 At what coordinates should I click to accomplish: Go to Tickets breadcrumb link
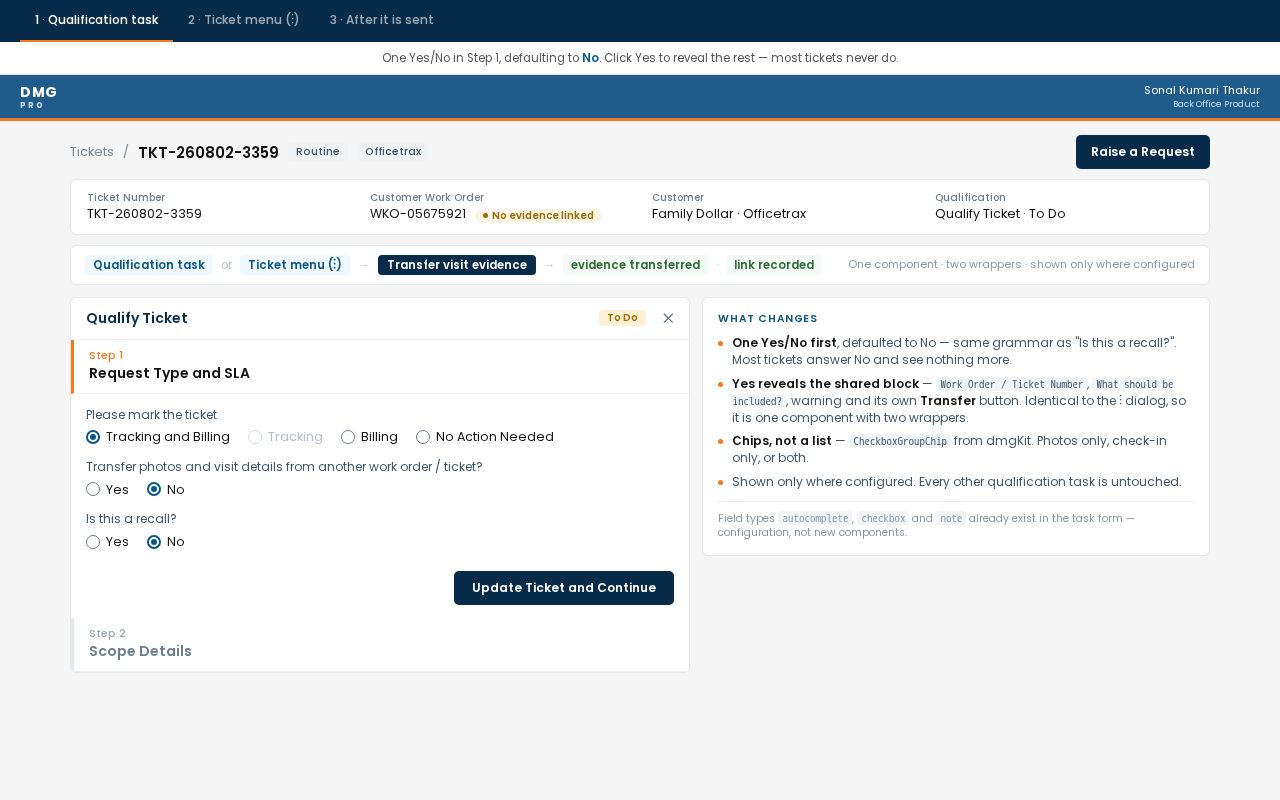coord(92,152)
